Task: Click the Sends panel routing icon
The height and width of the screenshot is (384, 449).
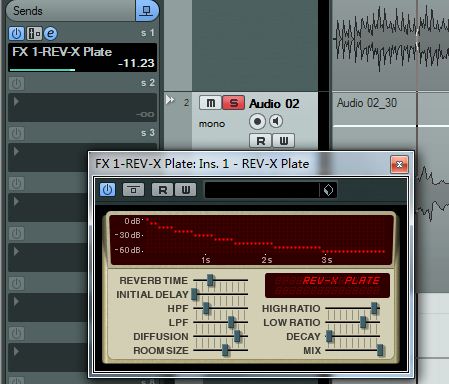Action: point(146,11)
